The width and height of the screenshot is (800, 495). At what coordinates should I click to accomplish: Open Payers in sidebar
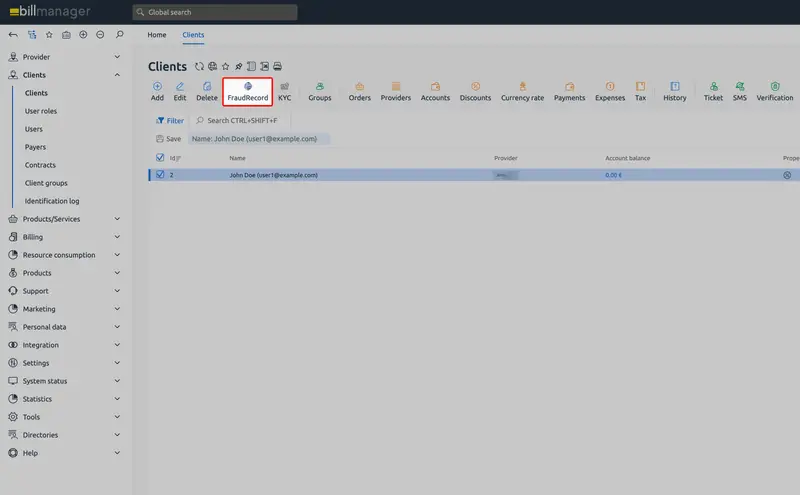coord(35,147)
